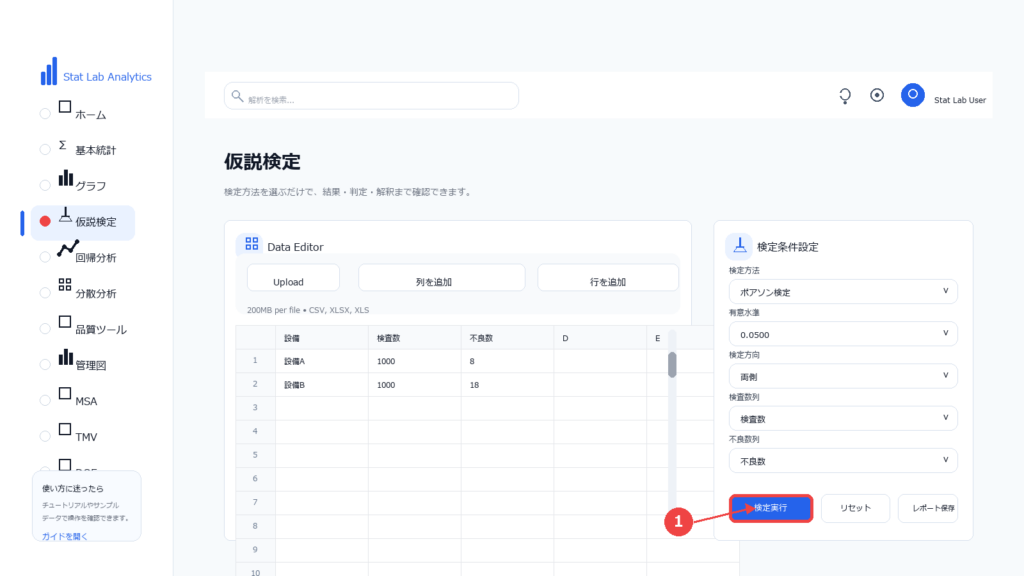
Task: Click the Stat Lab Analytics bar logo
Action: pos(49,71)
